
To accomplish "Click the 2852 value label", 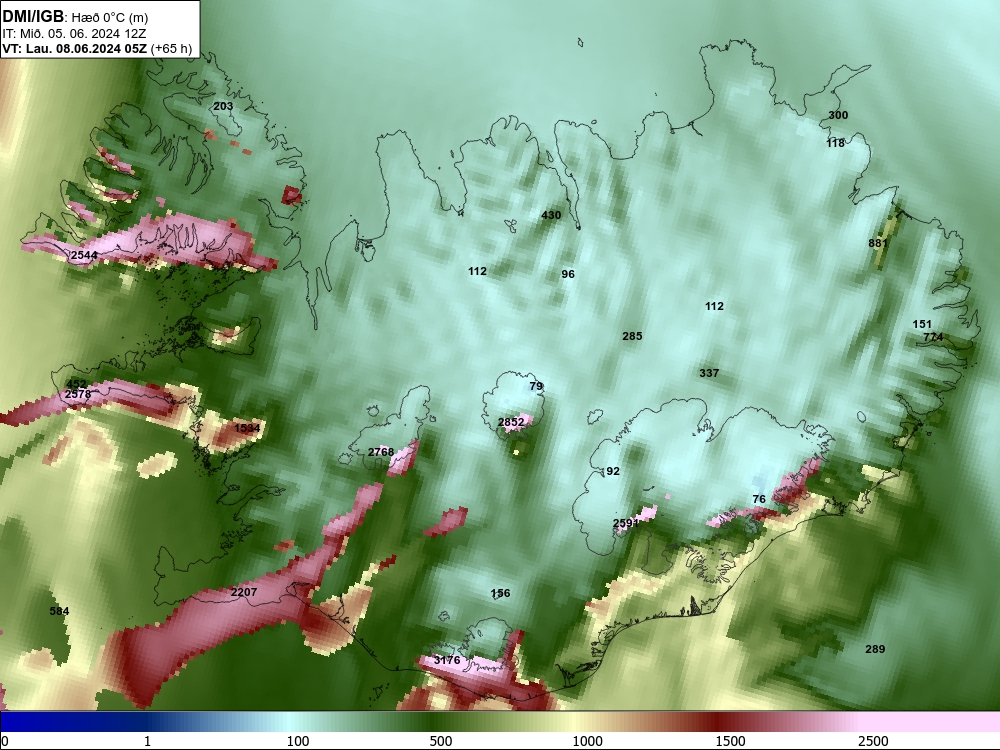I will 511,422.
